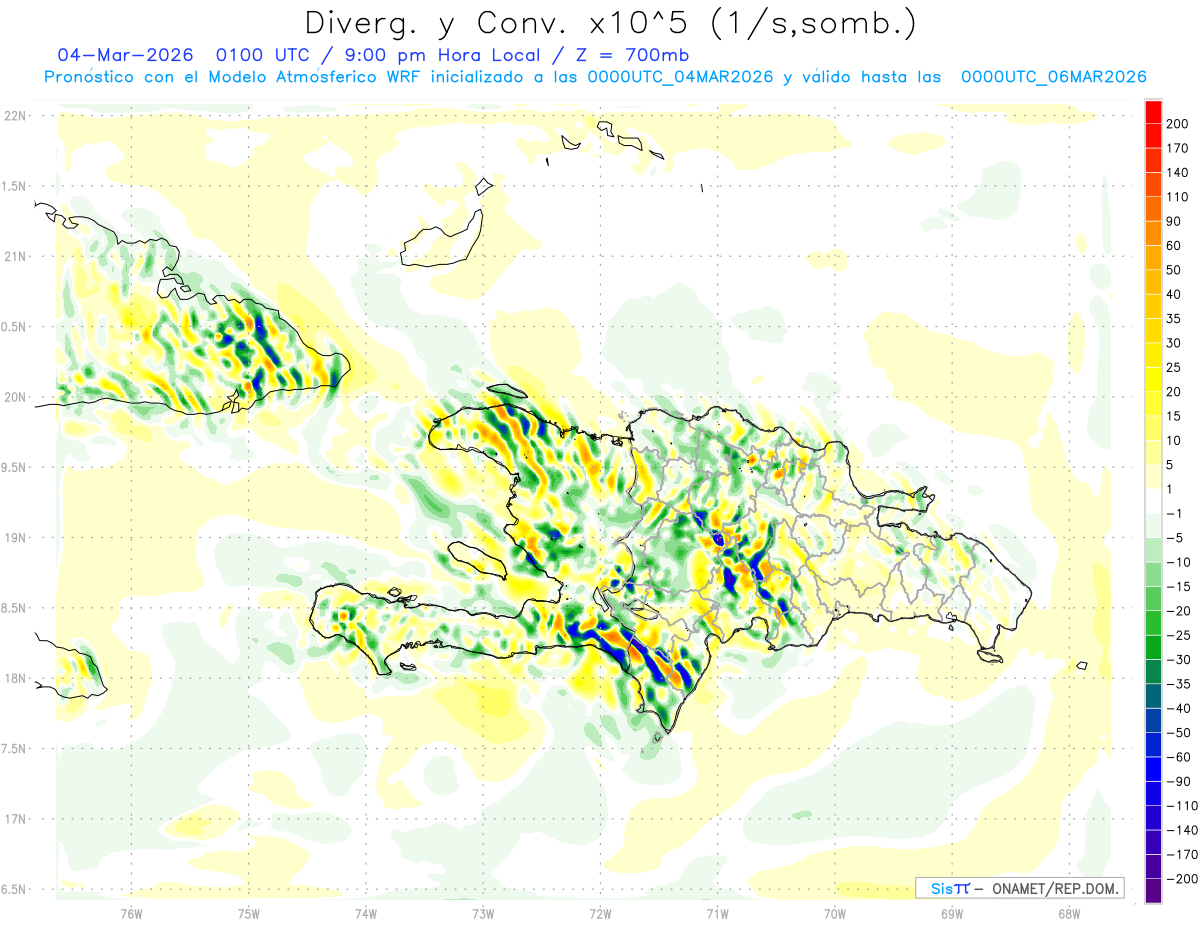
Task: Click the latitude axis label '18N'
Action: [15, 679]
